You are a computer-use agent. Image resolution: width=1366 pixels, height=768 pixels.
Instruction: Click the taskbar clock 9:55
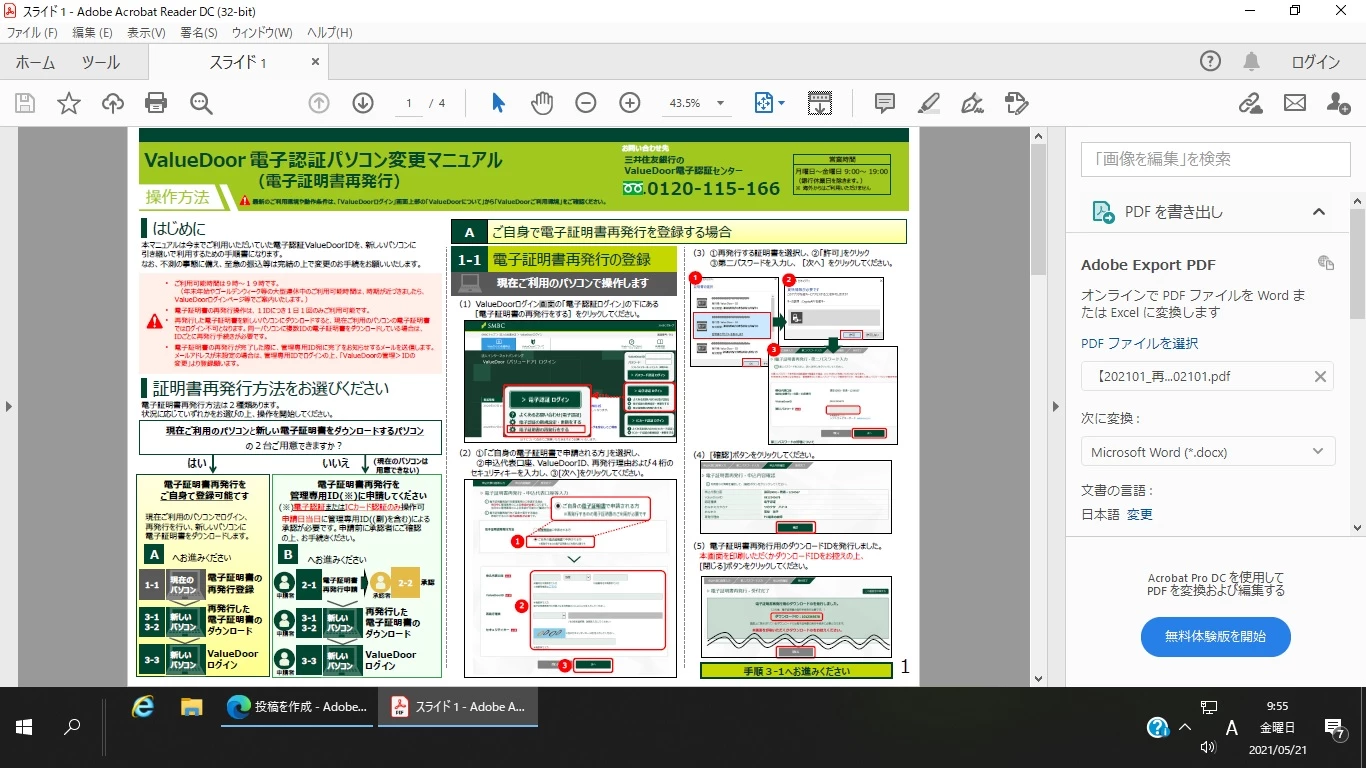tap(1277, 706)
